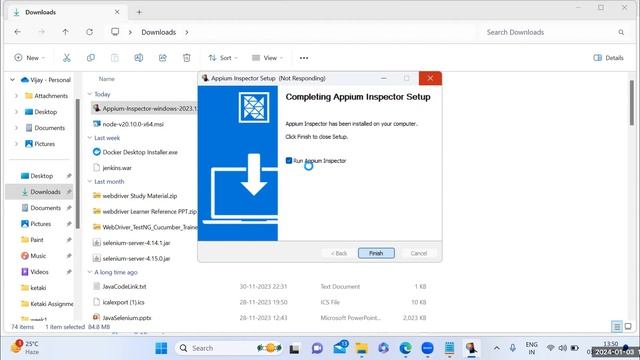Collapse the Today group
This screenshot has height=360, width=640.
coord(90,94)
